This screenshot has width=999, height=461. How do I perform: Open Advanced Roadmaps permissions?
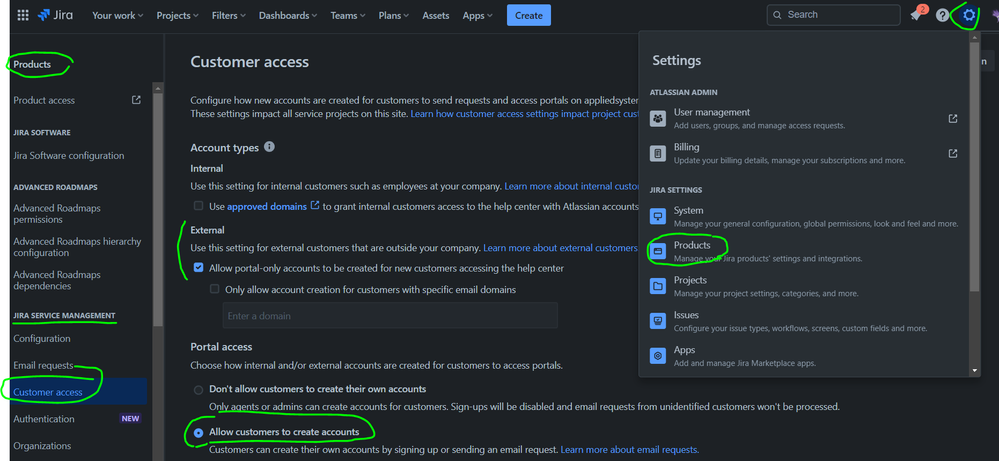(57, 214)
